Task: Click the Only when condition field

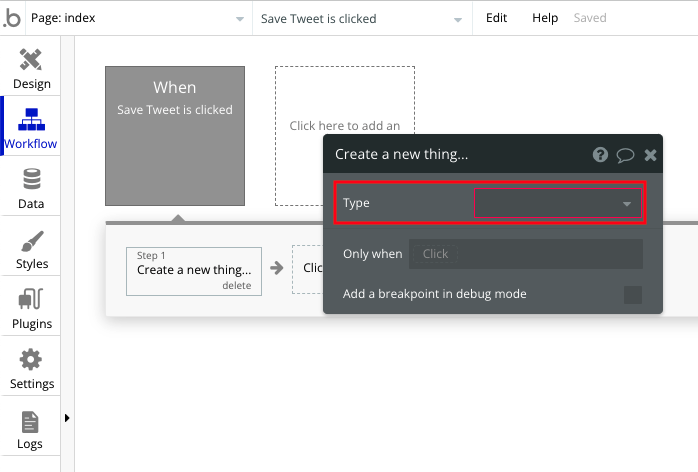Action: click(x=526, y=254)
